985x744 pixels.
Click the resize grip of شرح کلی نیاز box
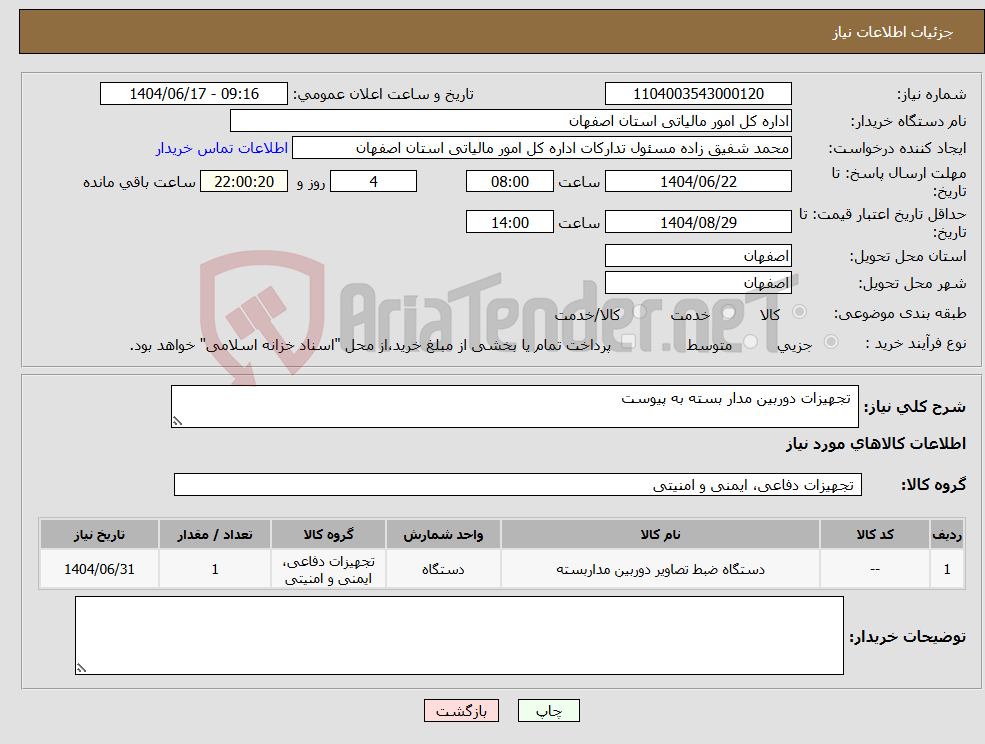click(177, 421)
